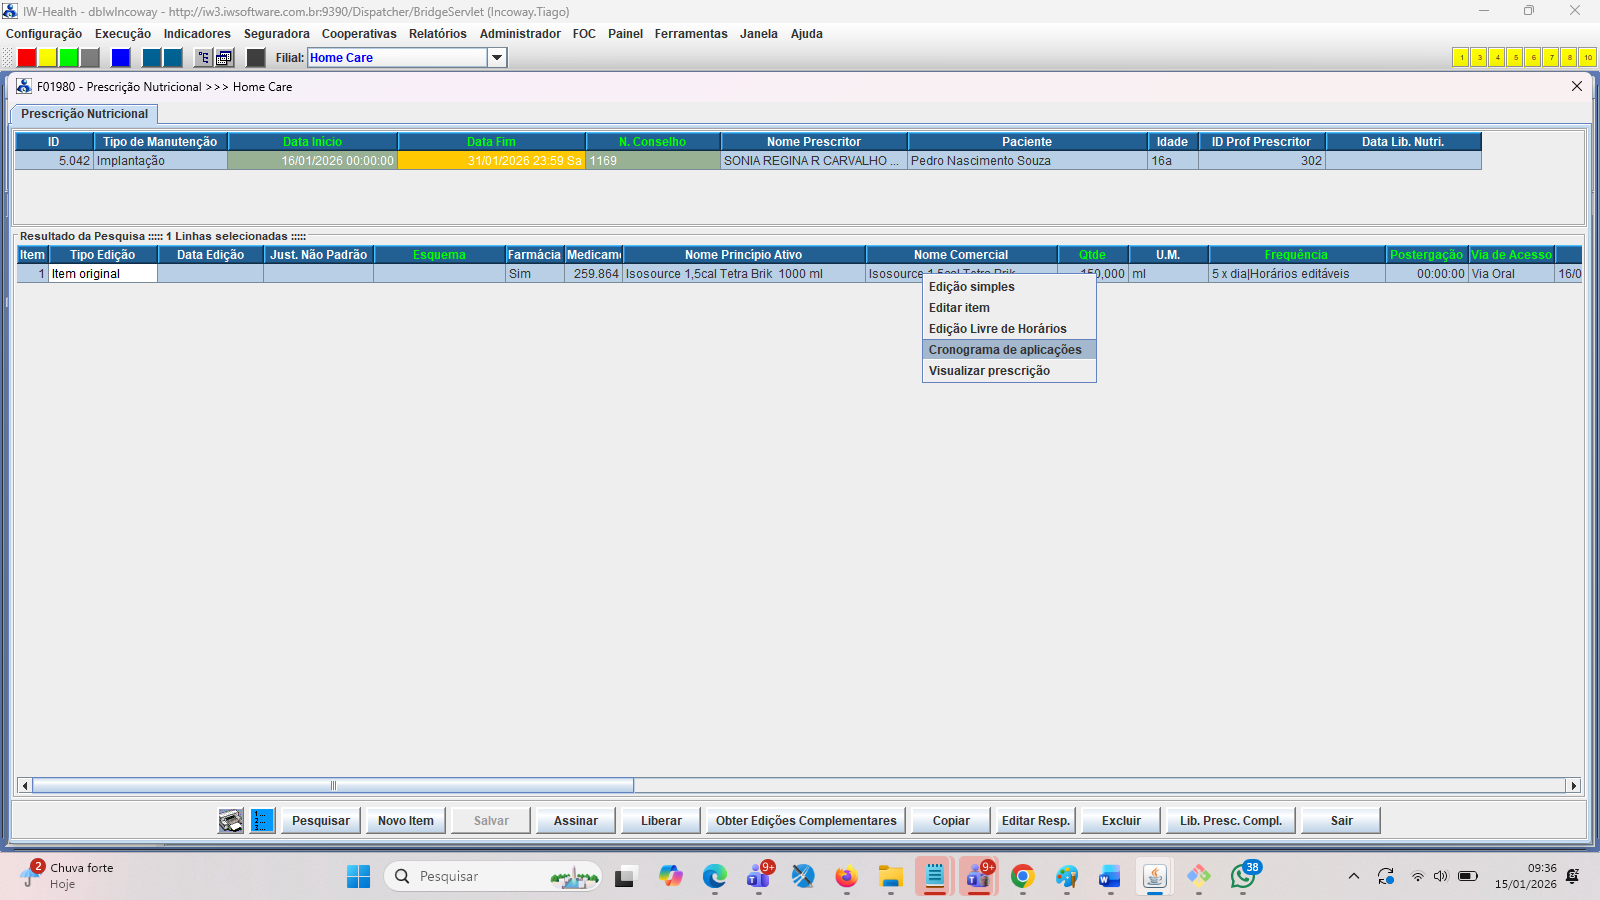Click the blue numbered list icon

pos(262,821)
